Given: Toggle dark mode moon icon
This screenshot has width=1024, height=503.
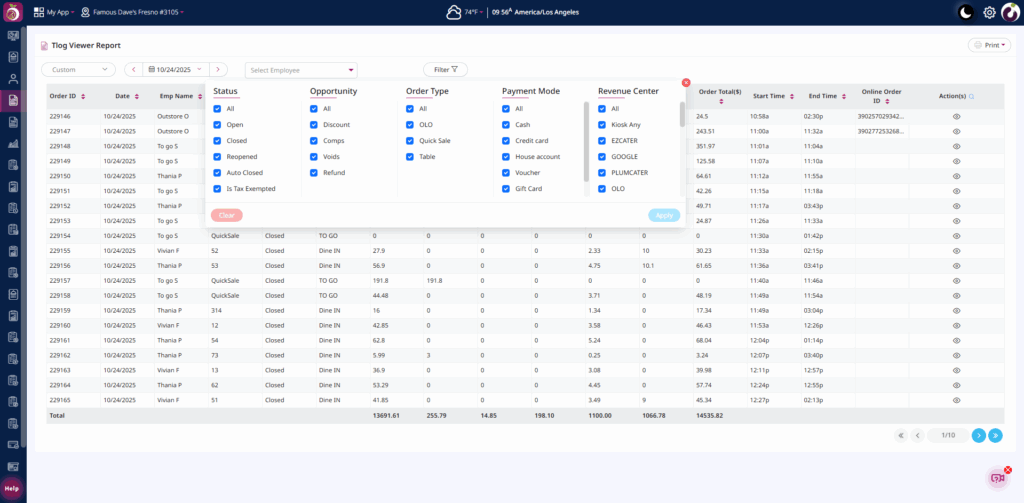Looking at the screenshot, I should click(x=965, y=13).
